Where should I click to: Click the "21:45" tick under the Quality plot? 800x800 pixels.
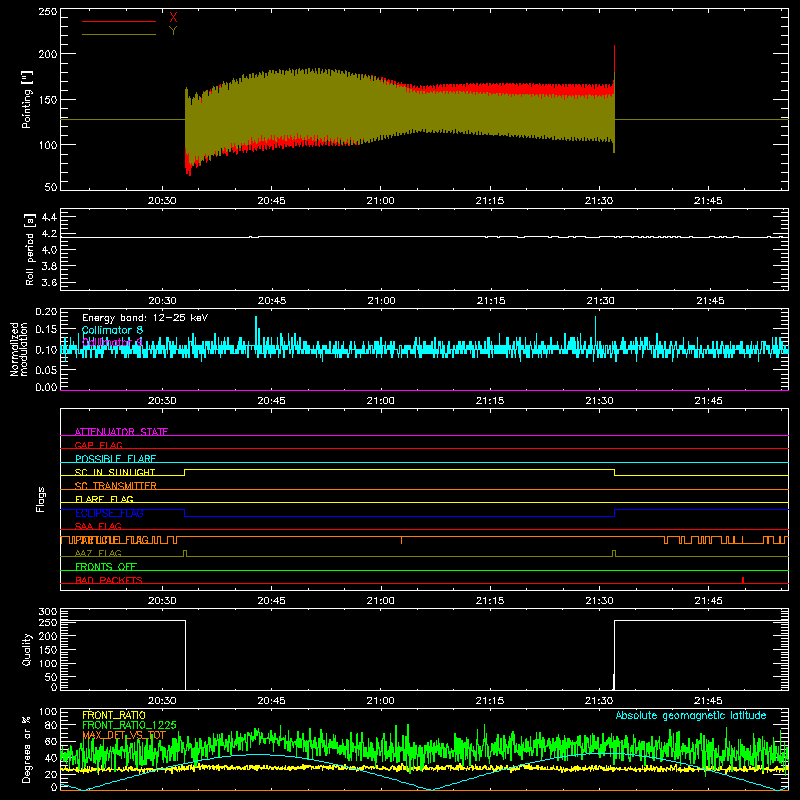(x=708, y=701)
